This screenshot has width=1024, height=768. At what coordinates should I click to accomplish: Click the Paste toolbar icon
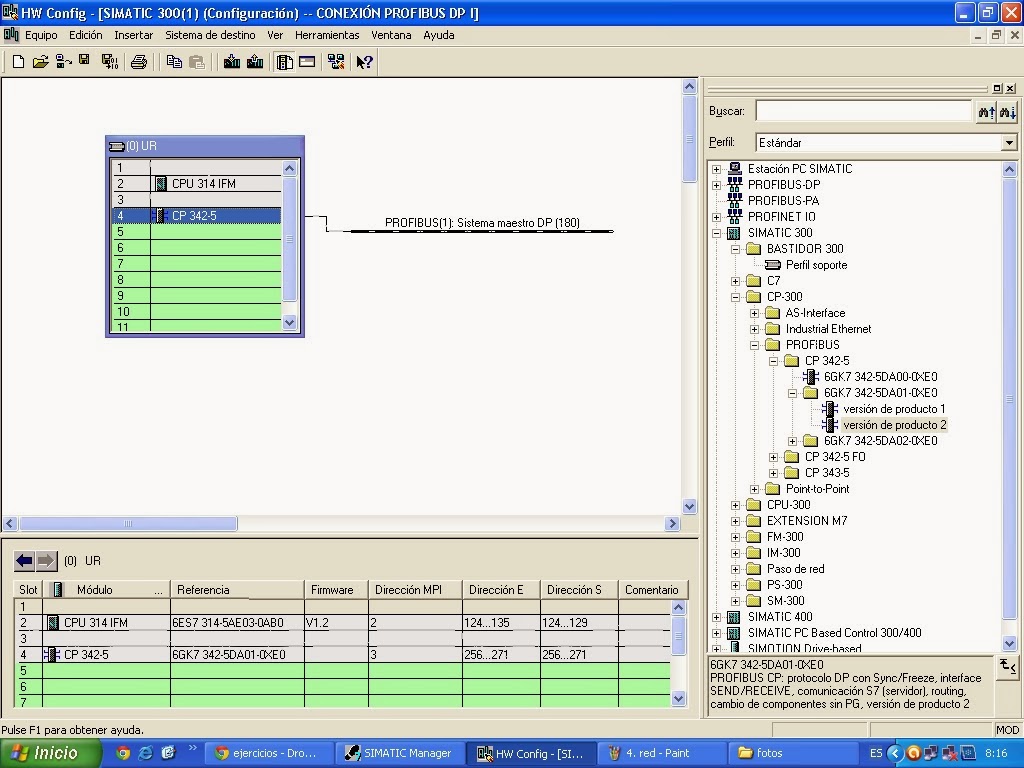click(197, 62)
